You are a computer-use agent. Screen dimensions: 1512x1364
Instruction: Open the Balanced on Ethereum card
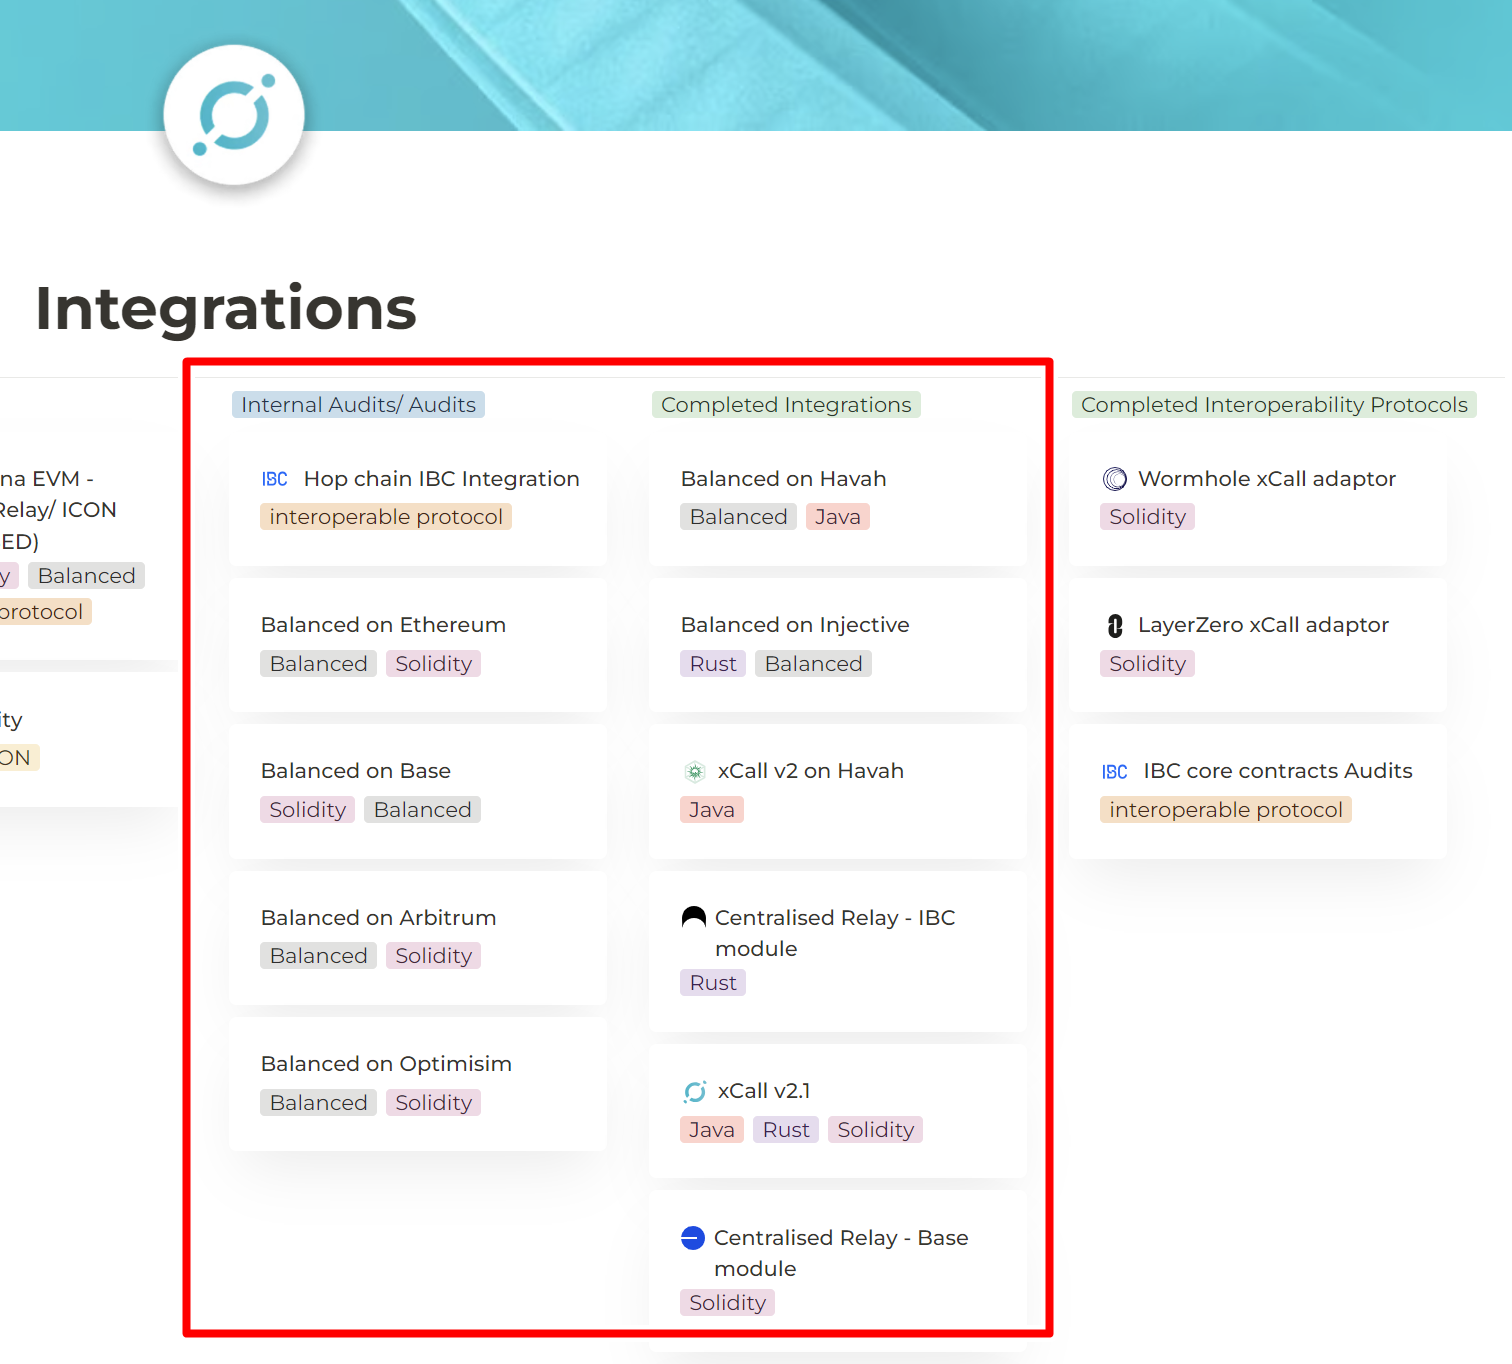click(x=418, y=645)
